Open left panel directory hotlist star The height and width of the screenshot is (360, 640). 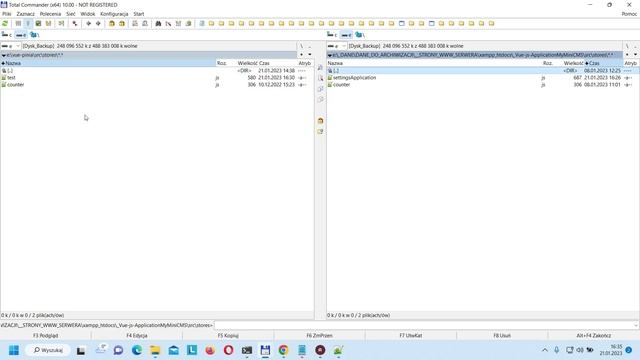pyautogui.click(x=302, y=55)
